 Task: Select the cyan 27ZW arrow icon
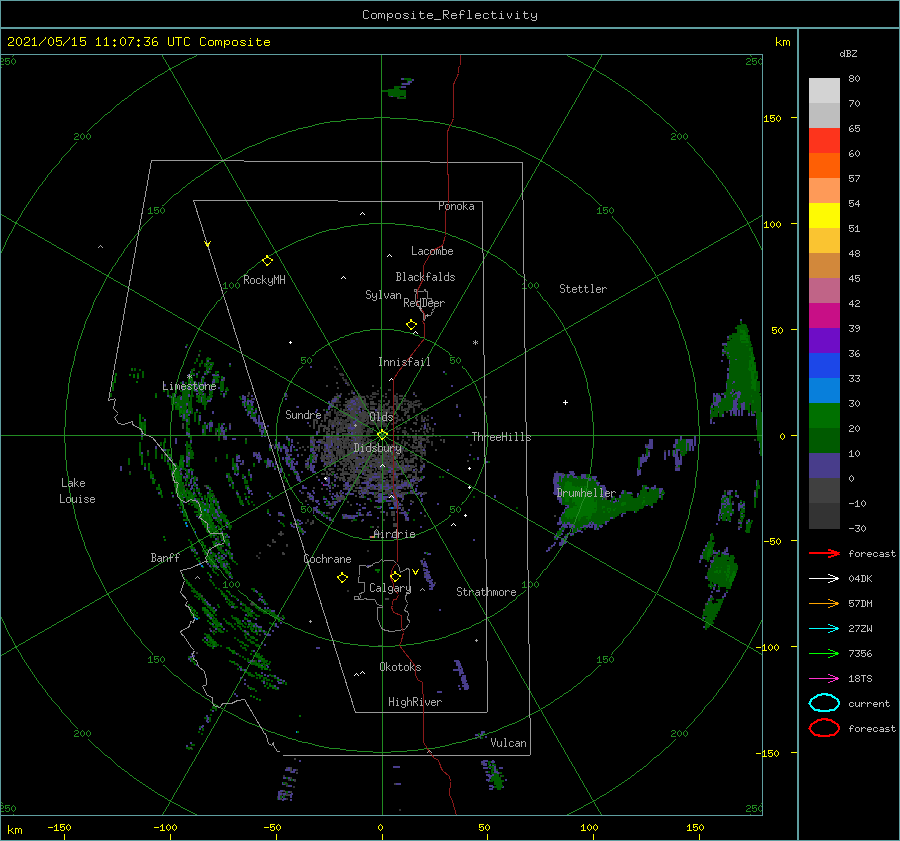(824, 629)
